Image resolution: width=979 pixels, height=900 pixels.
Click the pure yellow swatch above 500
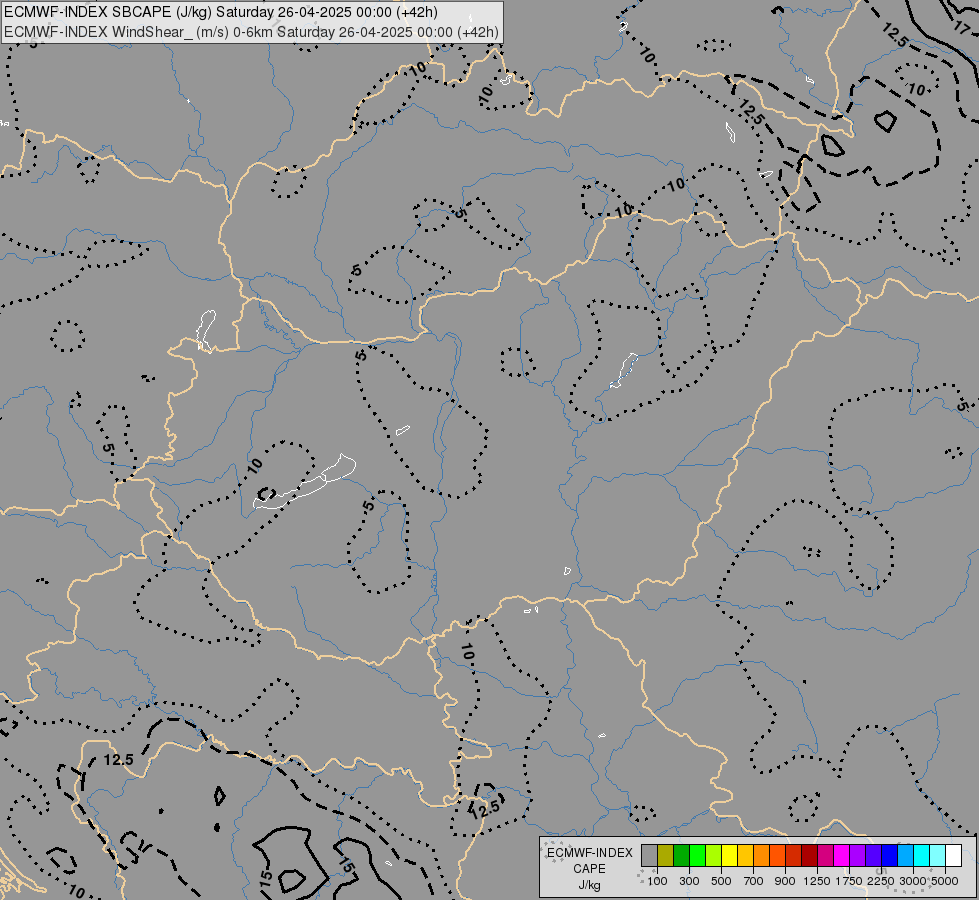pyautogui.click(x=729, y=856)
